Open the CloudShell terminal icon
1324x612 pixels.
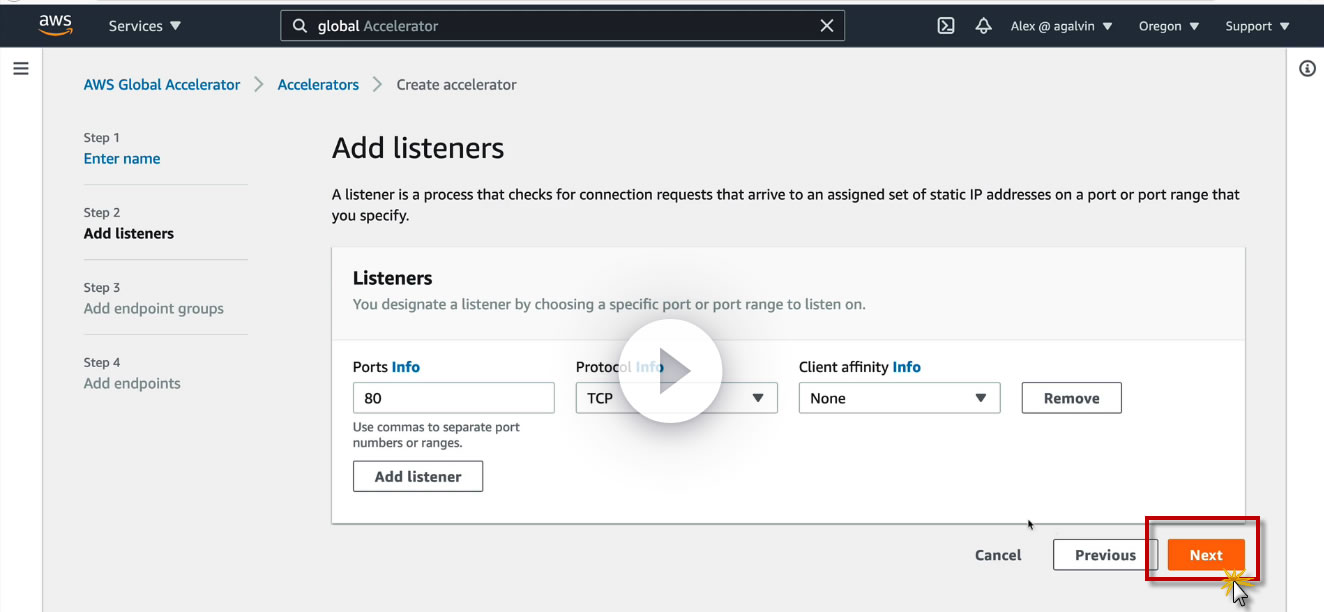[x=946, y=26]
